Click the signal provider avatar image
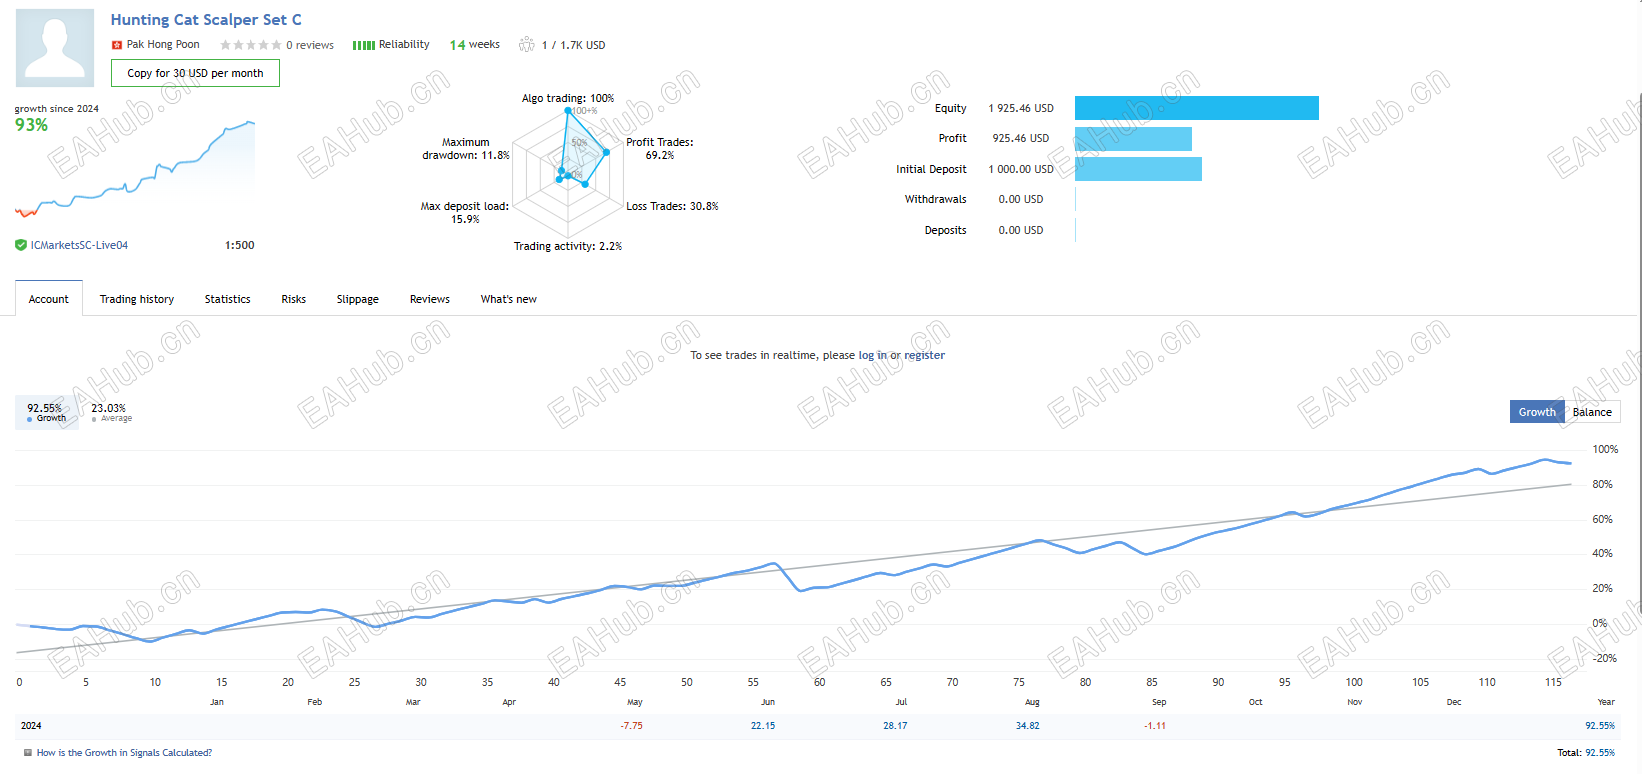The image size is (1642, 774). pyautogui.click(x=55, y=48)
